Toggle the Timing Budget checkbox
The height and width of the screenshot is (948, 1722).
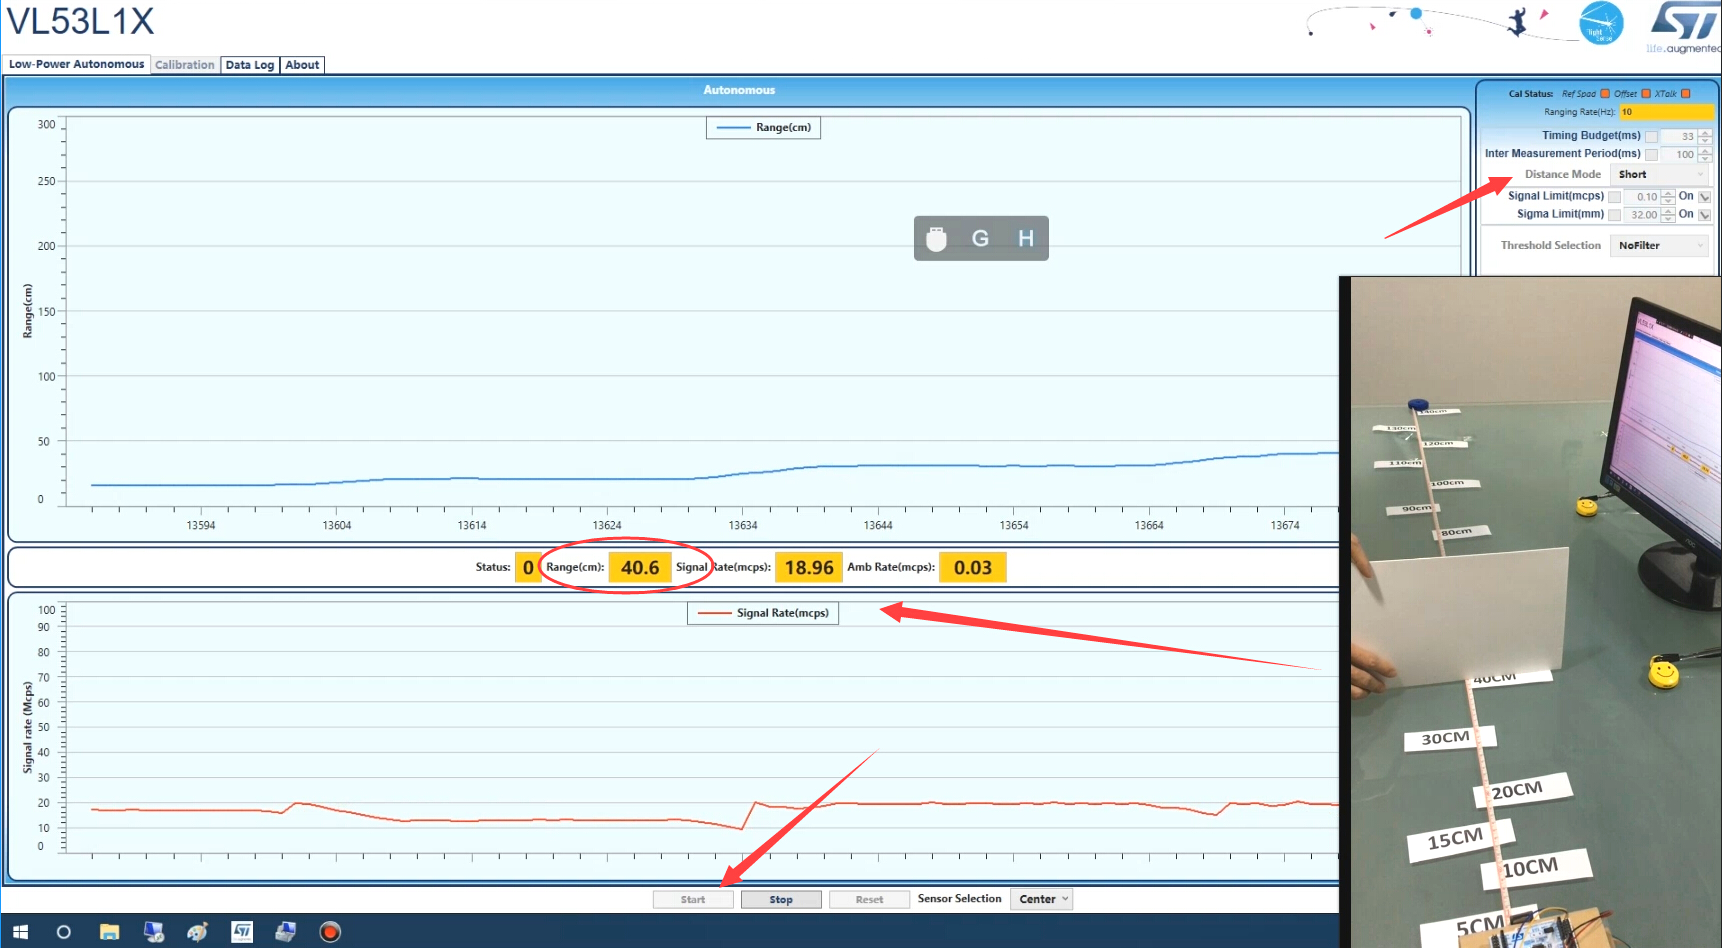pos(1651,137)
